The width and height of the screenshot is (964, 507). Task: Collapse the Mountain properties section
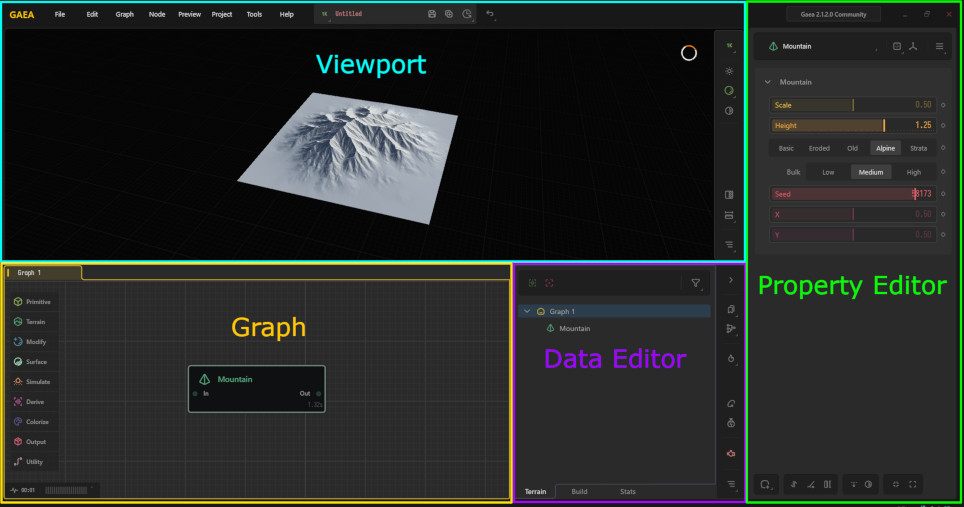pos(767,82)
